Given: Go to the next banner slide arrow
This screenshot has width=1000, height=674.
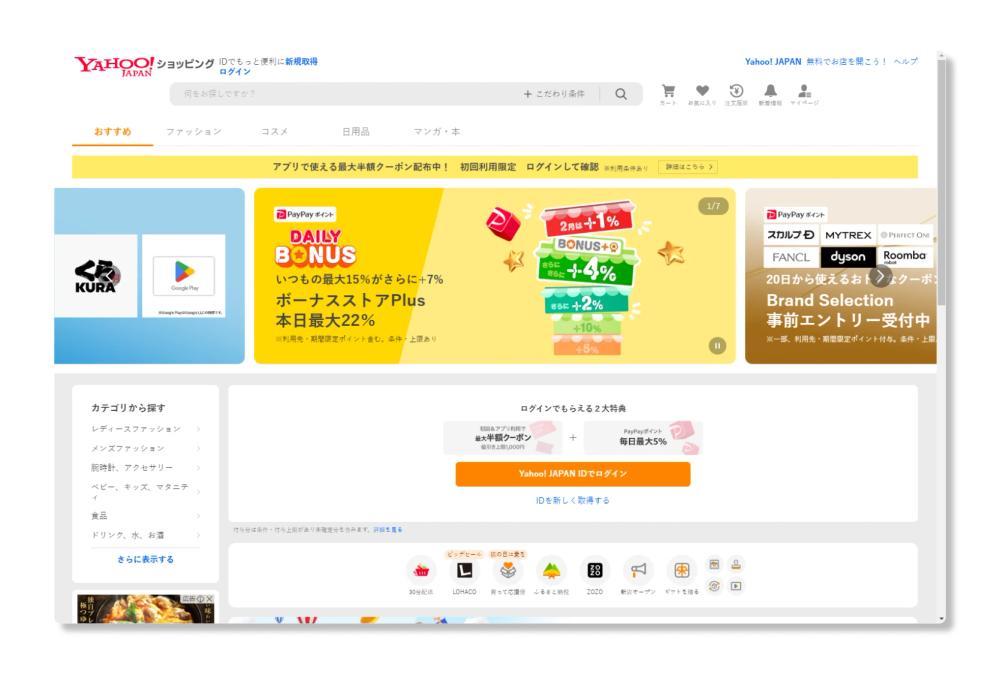Looking at the screenshot, I should tap(881, 276).
